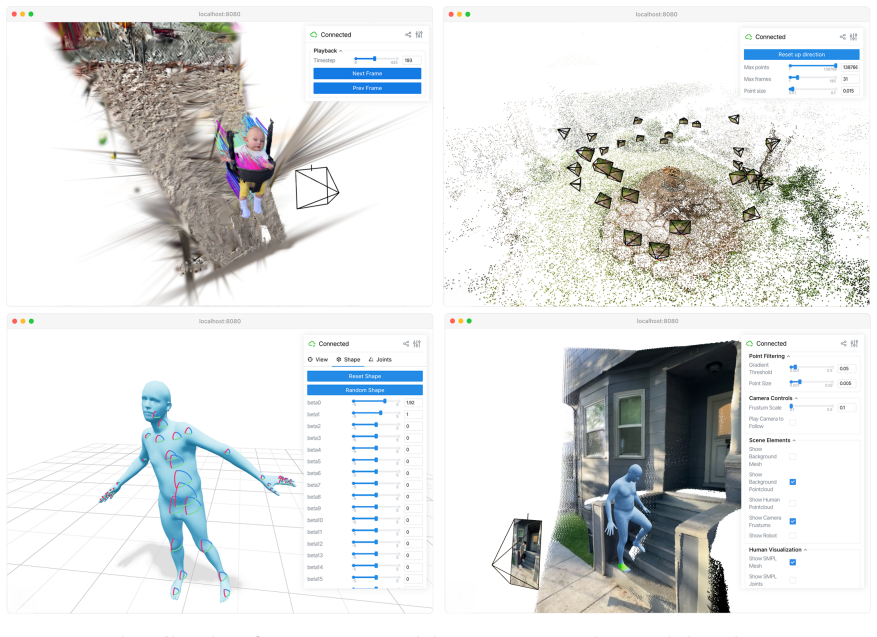Uncheck Show Background Pointcloud
Screen dimensions: 877x637
(793, 482)
